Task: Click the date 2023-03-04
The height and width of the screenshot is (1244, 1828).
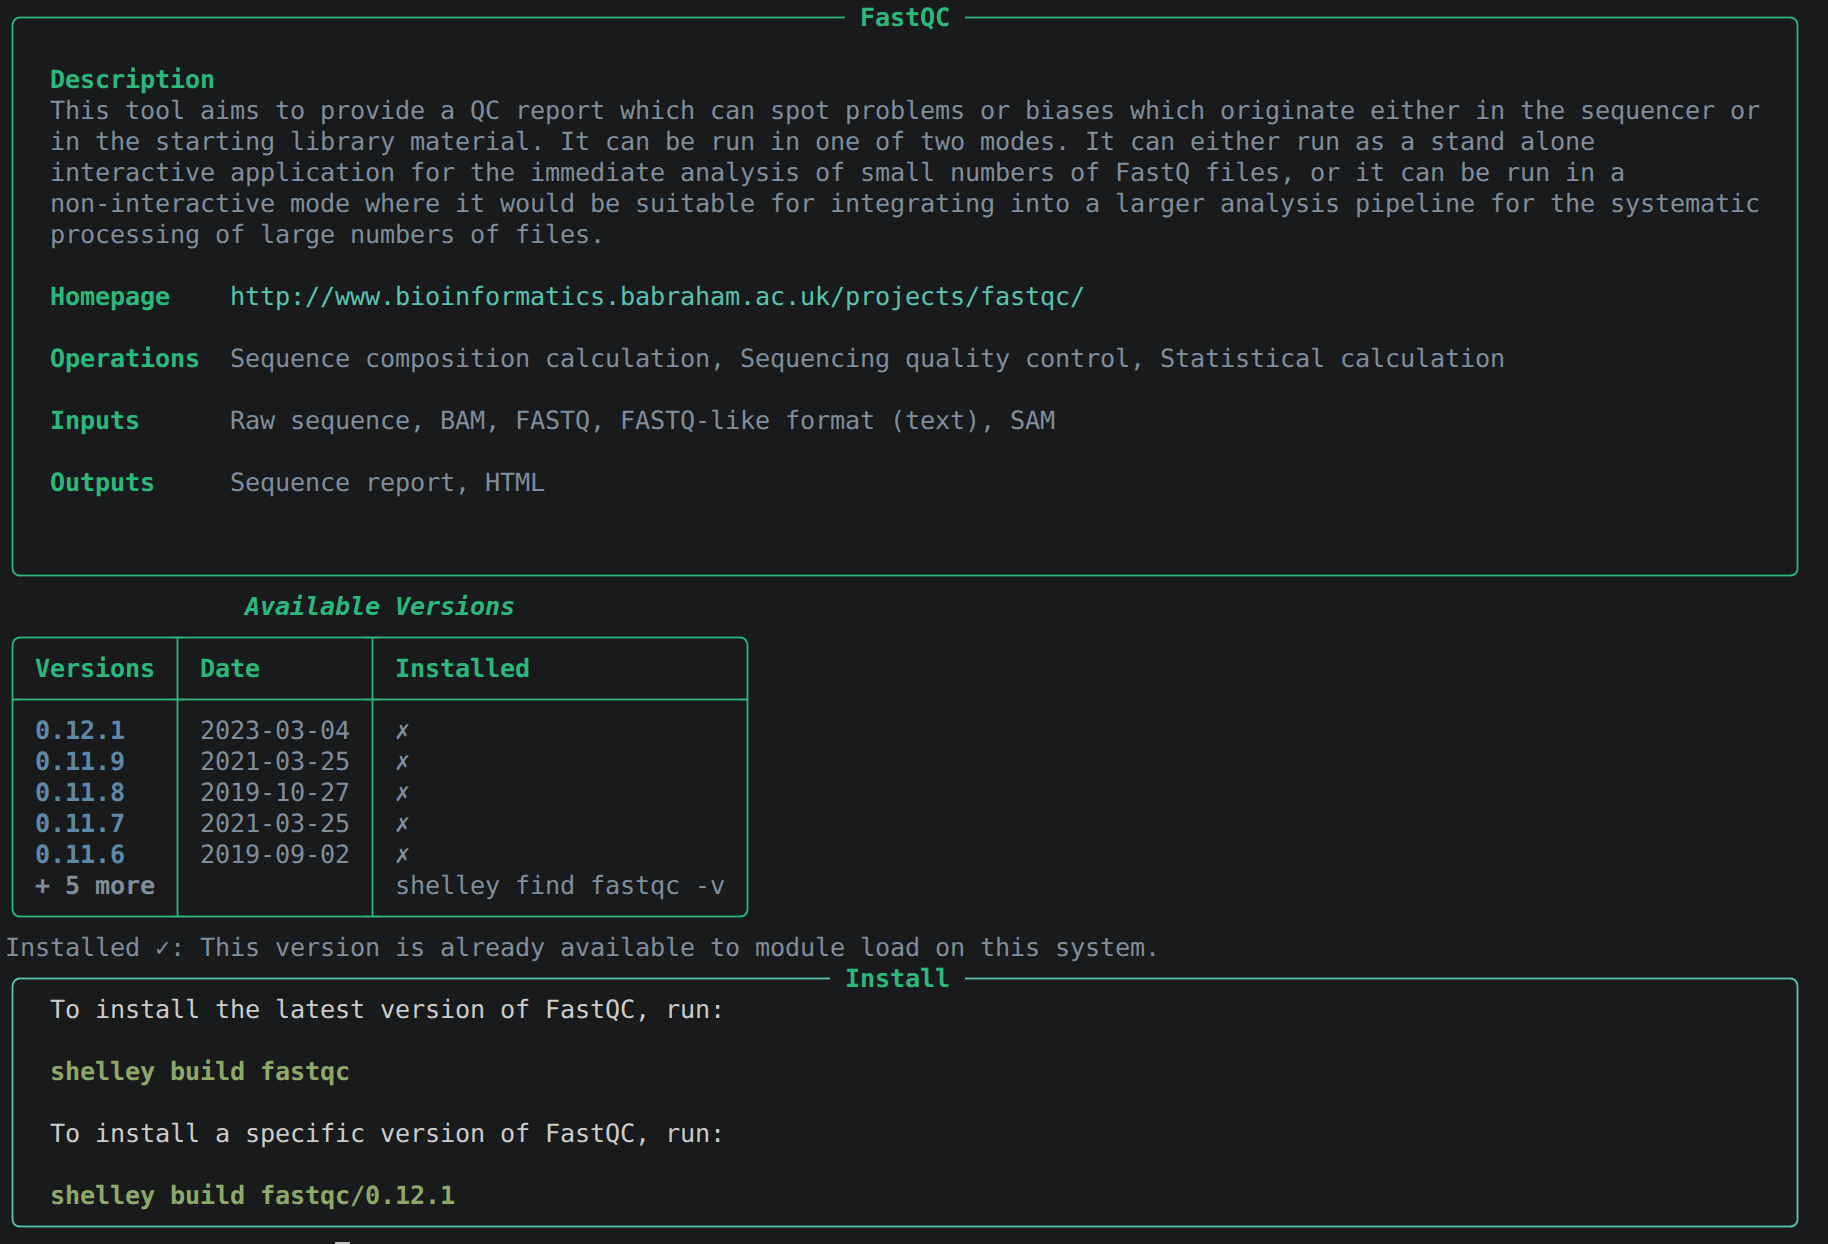Action: point(275,731)
